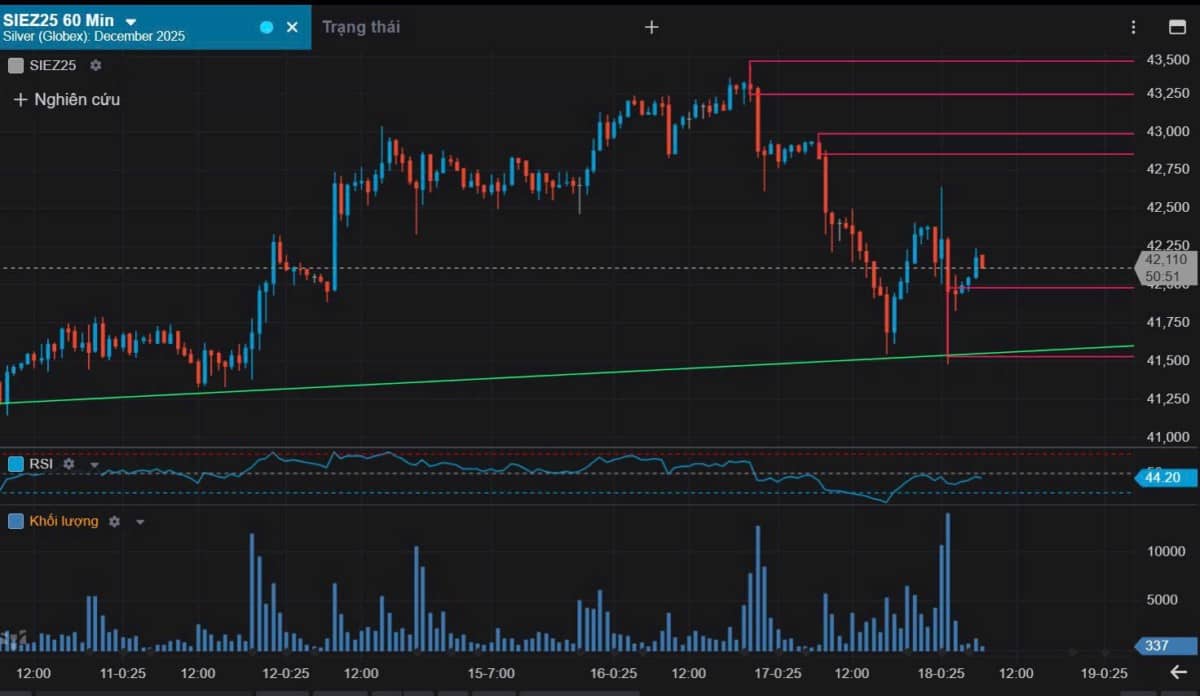Expand the RSI dropdown arrow
This screenshot has width=1200, height=696.
click(x=95, y=465)
